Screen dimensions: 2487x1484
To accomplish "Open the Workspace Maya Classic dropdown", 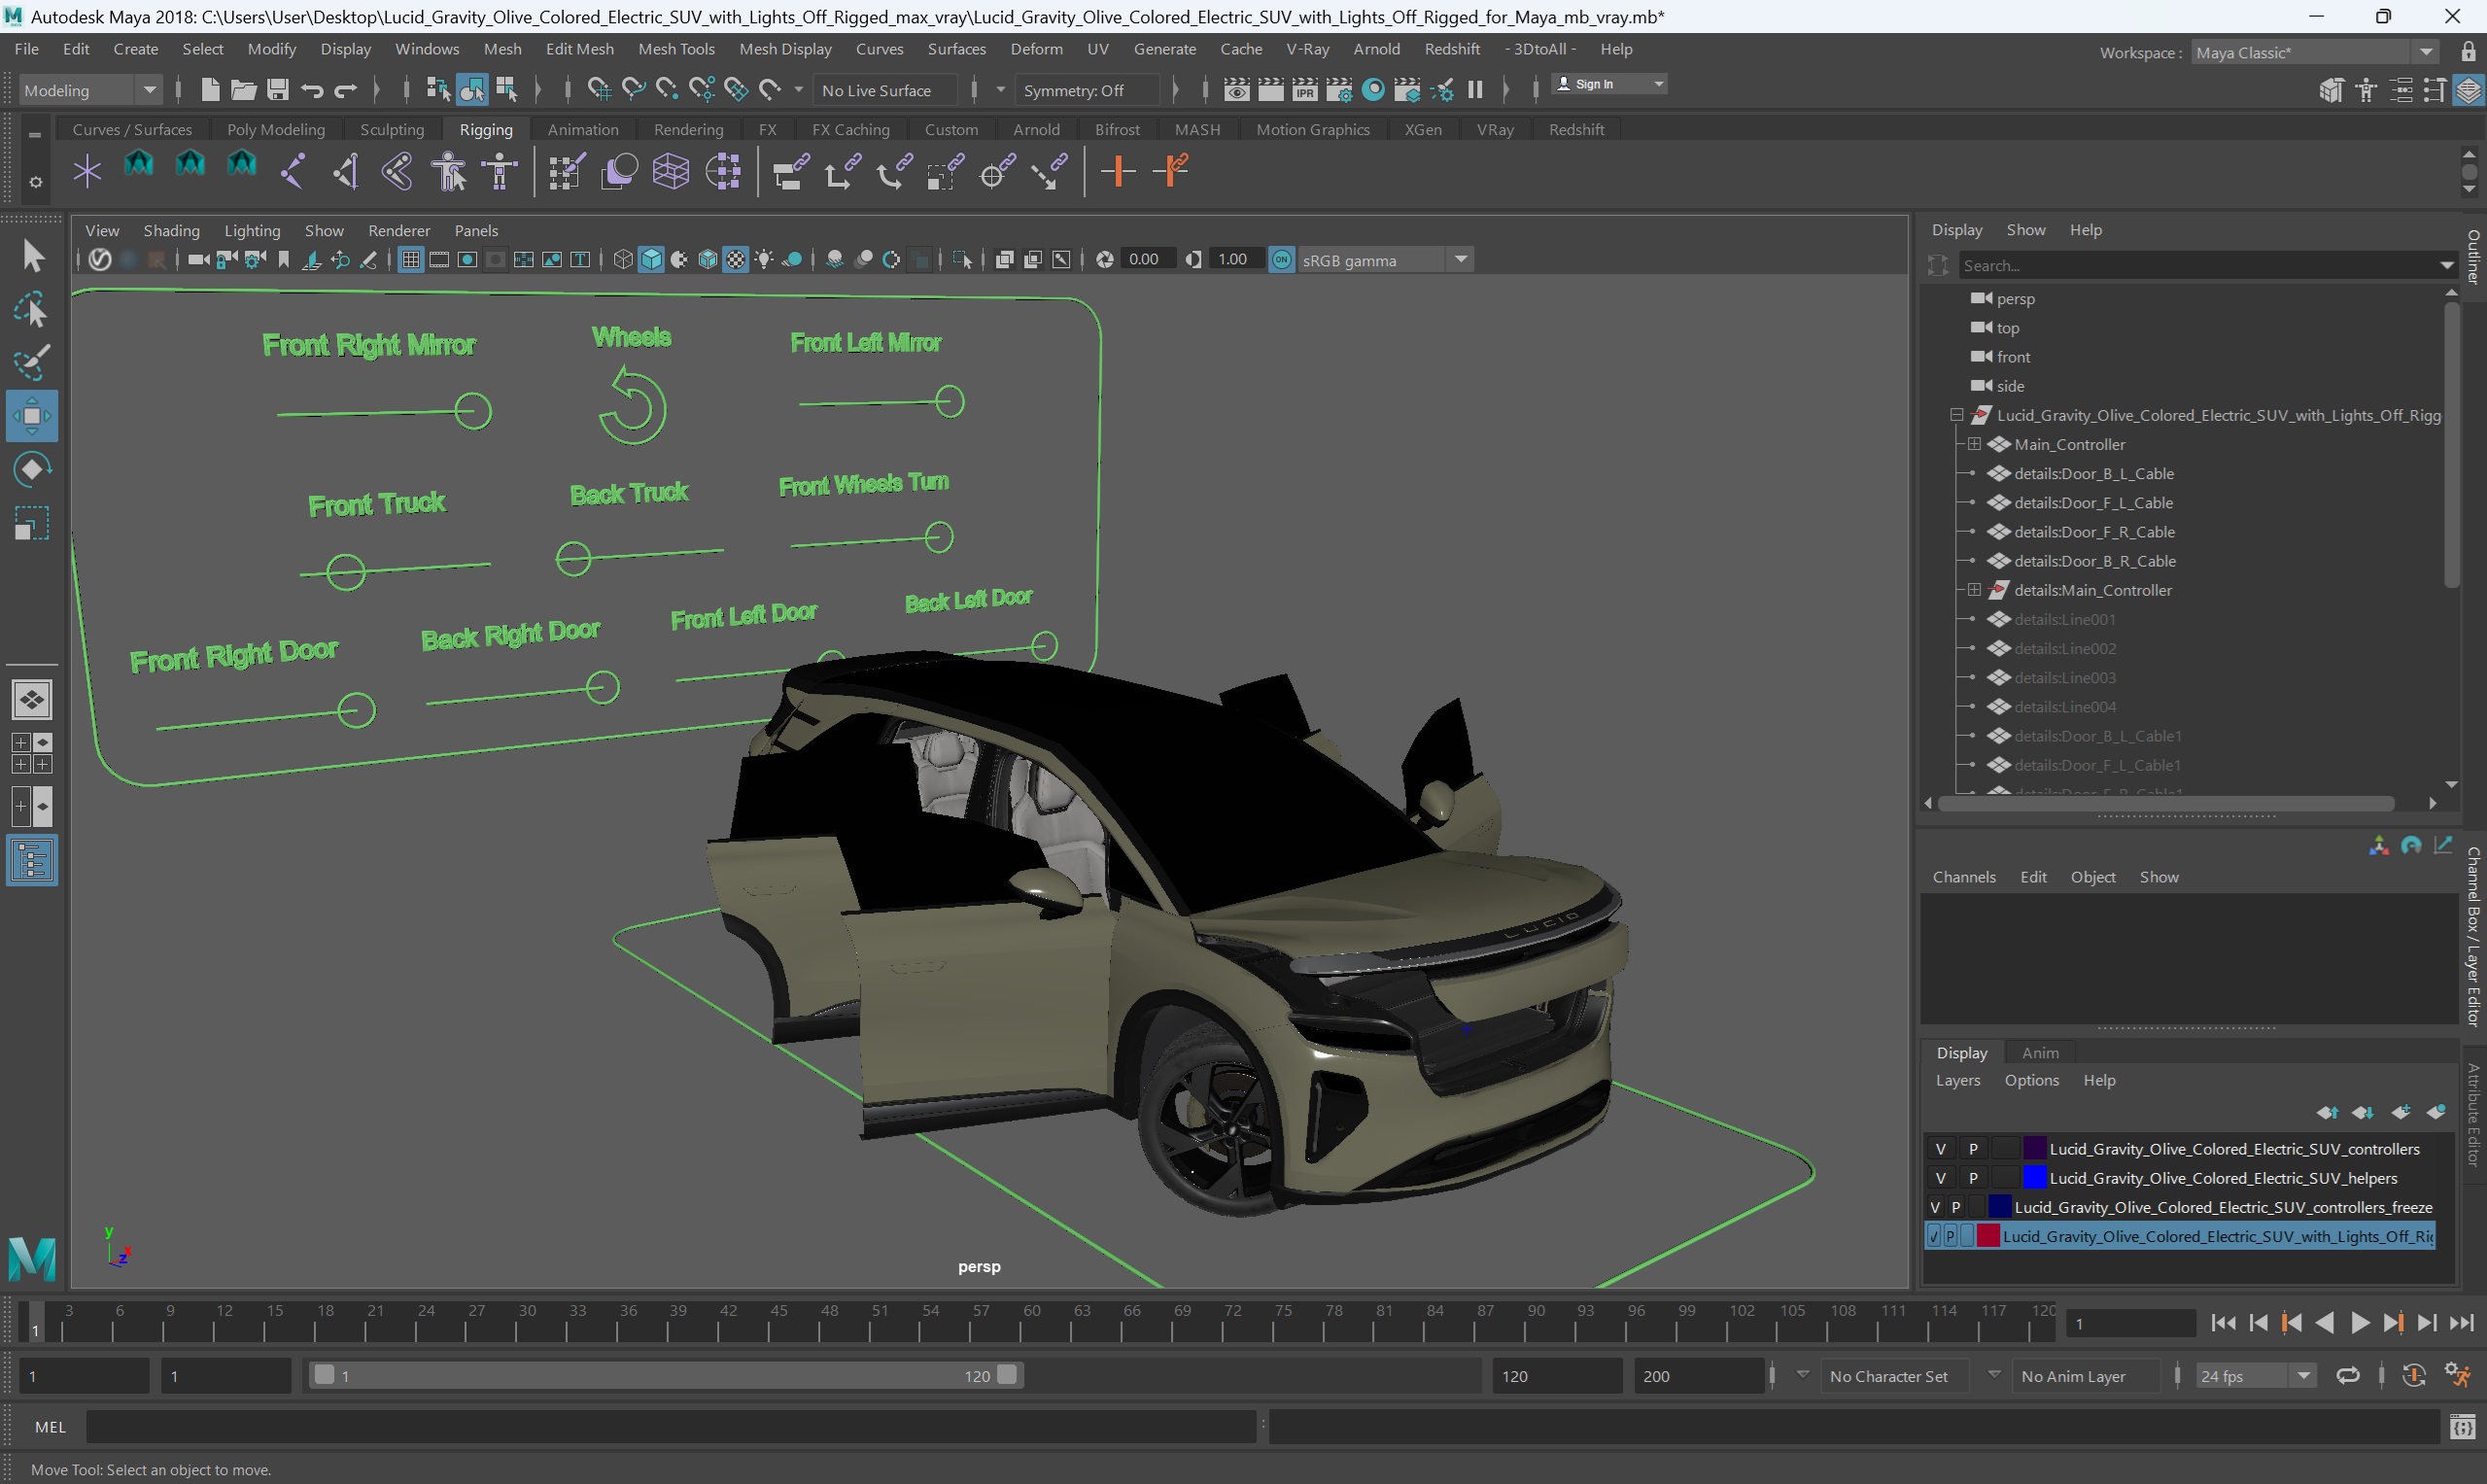I will click(x=2316, y=52).
